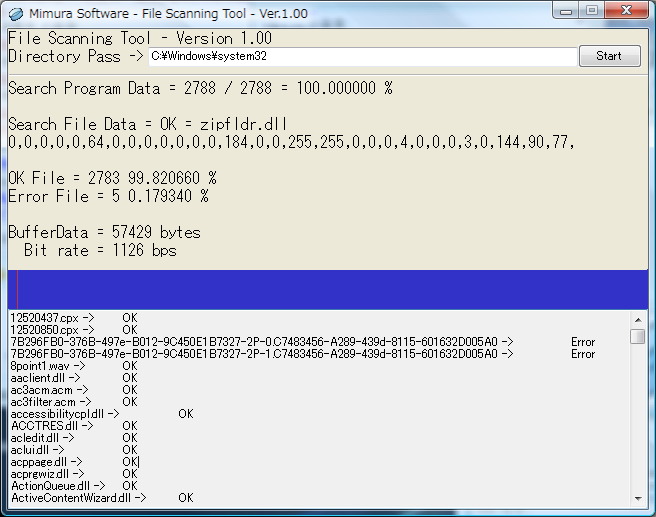Select the aclui.dll result line
This screenshot has height=517, width=656.
click(x=74, y=450)
